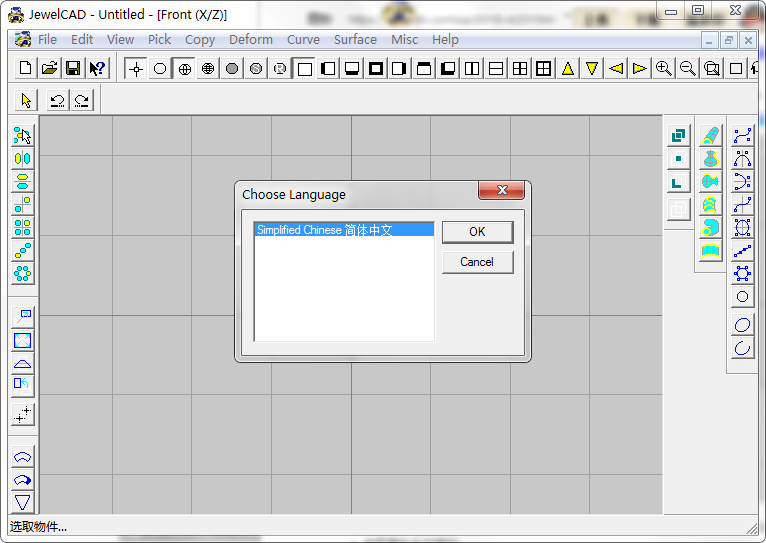The width and height of the screenshot is (766, 543).
Task: Select the yellow pick arrow tool
Action: coord(26,101)
